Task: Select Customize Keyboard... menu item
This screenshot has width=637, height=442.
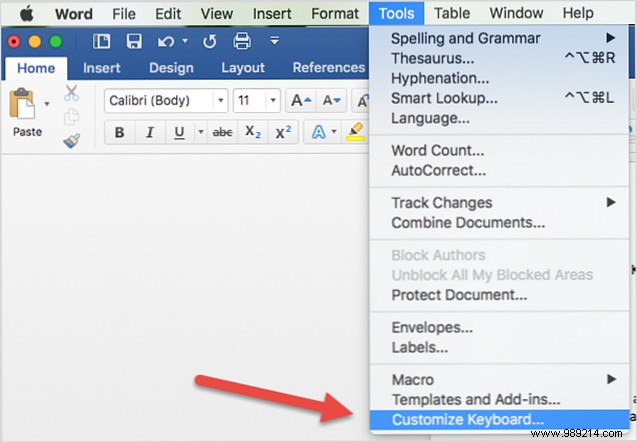Action: (500, 419)
